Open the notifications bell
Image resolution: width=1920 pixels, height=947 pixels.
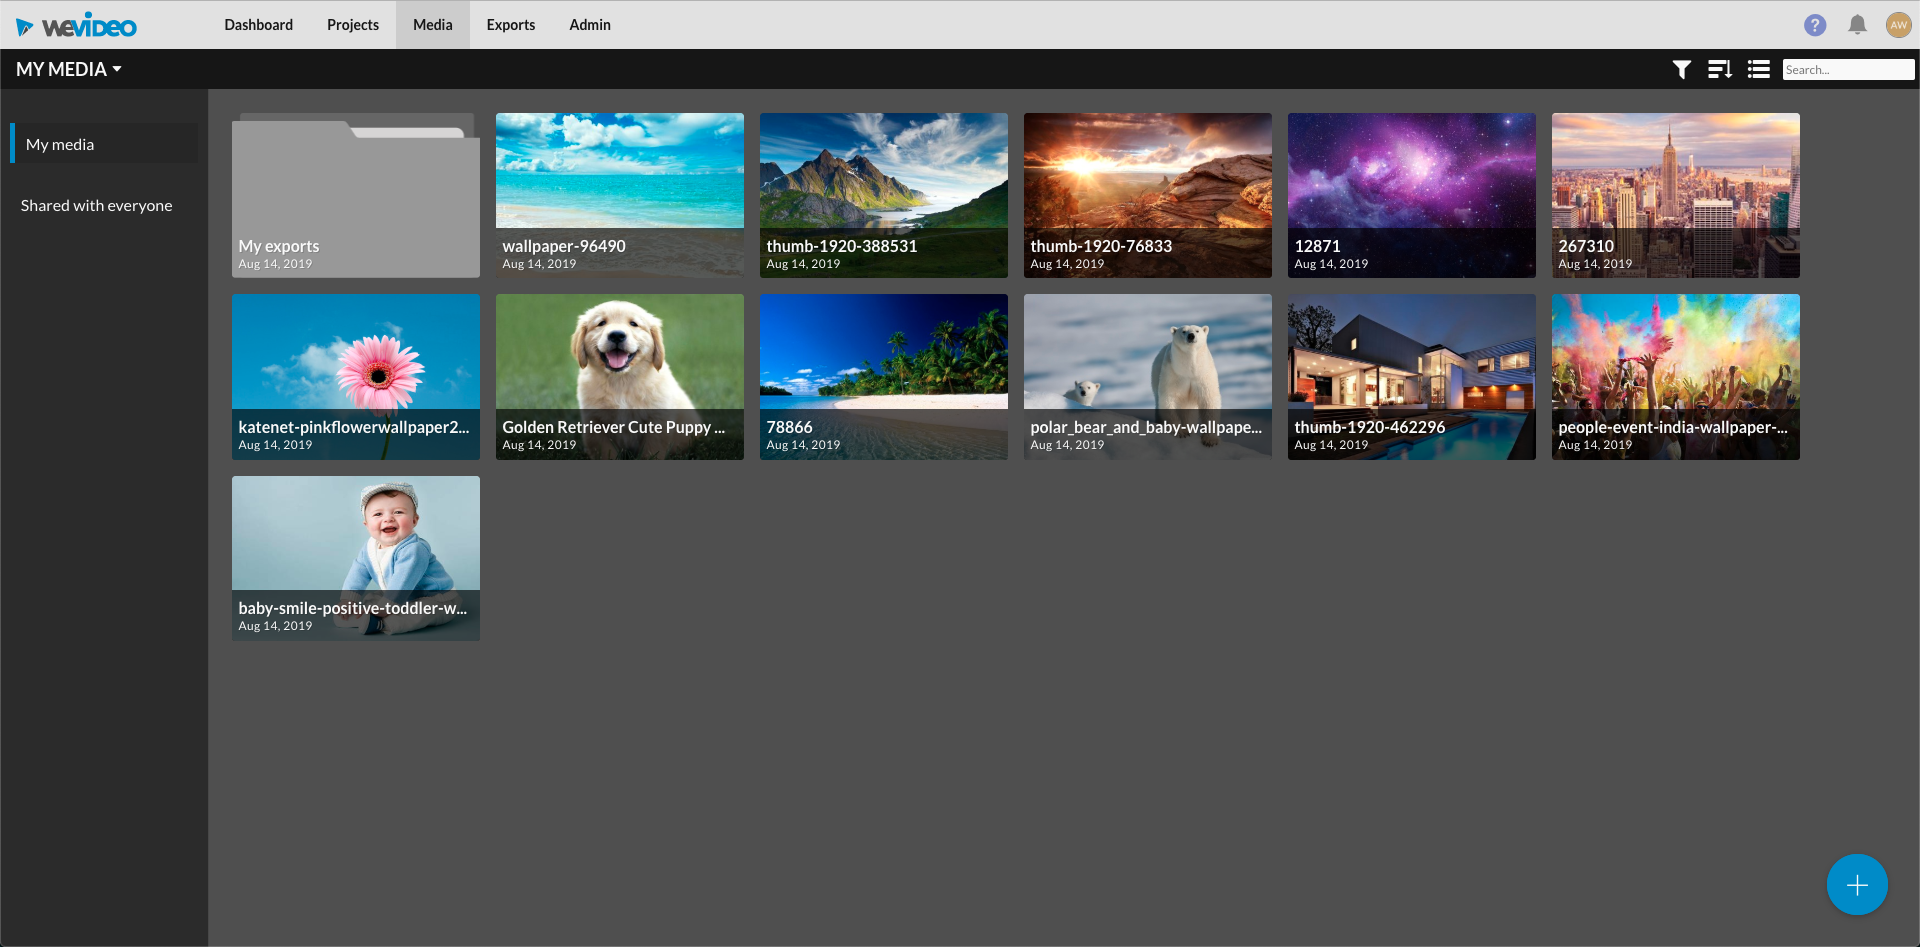(x=1857, y=25)
